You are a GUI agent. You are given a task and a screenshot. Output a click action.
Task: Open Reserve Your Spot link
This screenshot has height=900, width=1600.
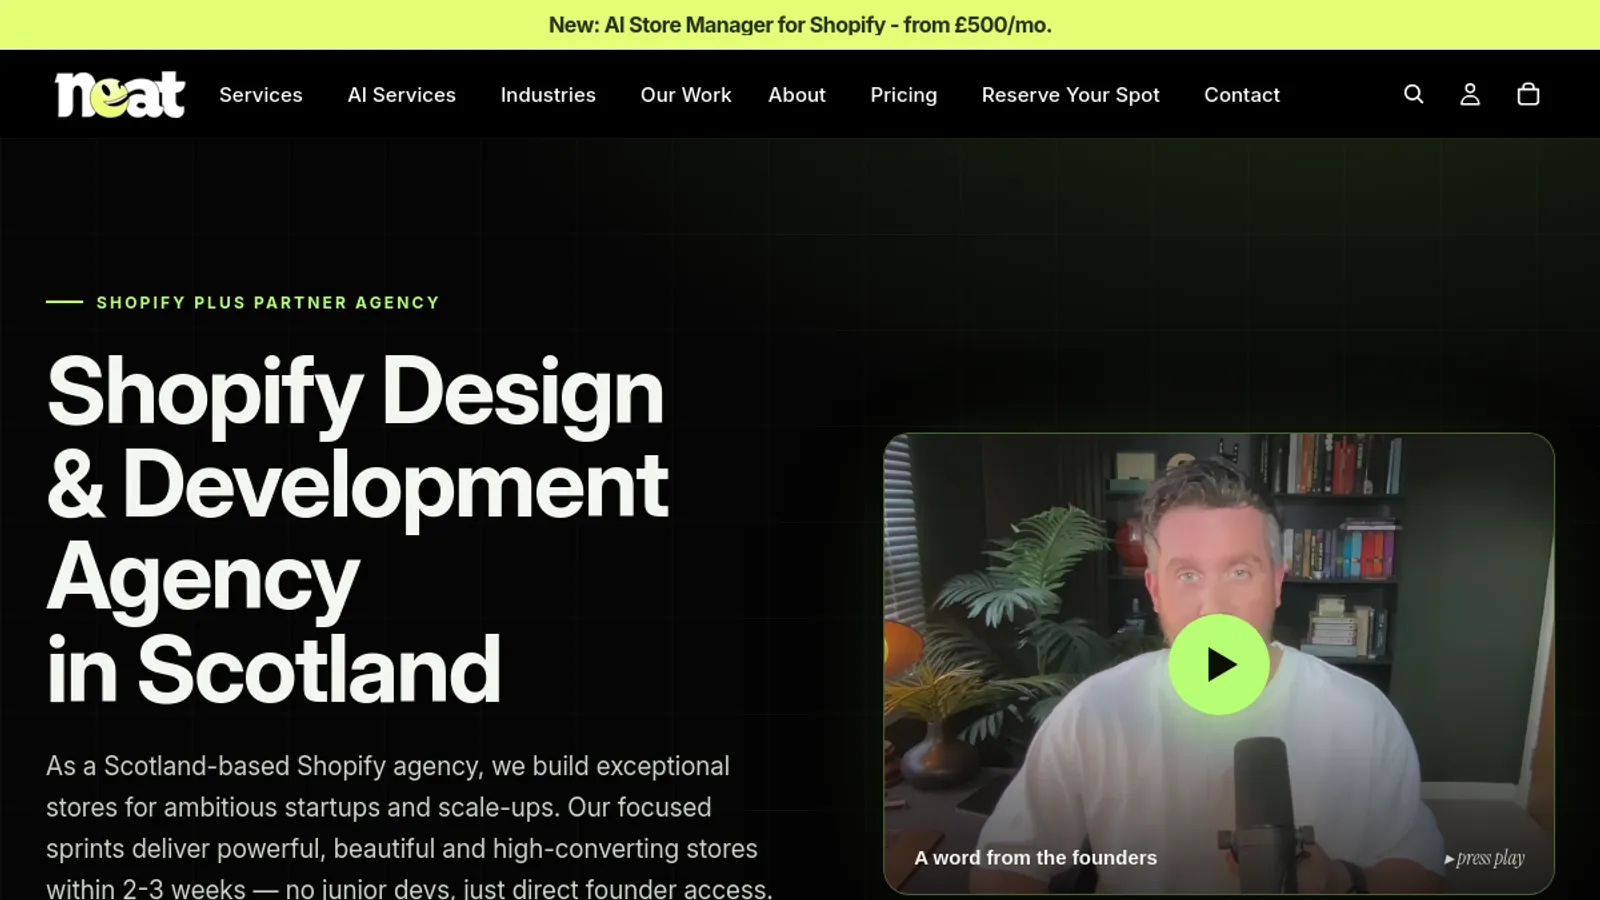(x=1071, y=95)
